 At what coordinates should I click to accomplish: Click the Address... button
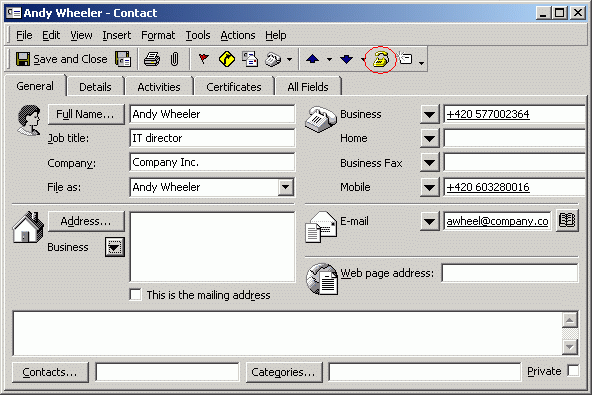[x=86, y=221]
